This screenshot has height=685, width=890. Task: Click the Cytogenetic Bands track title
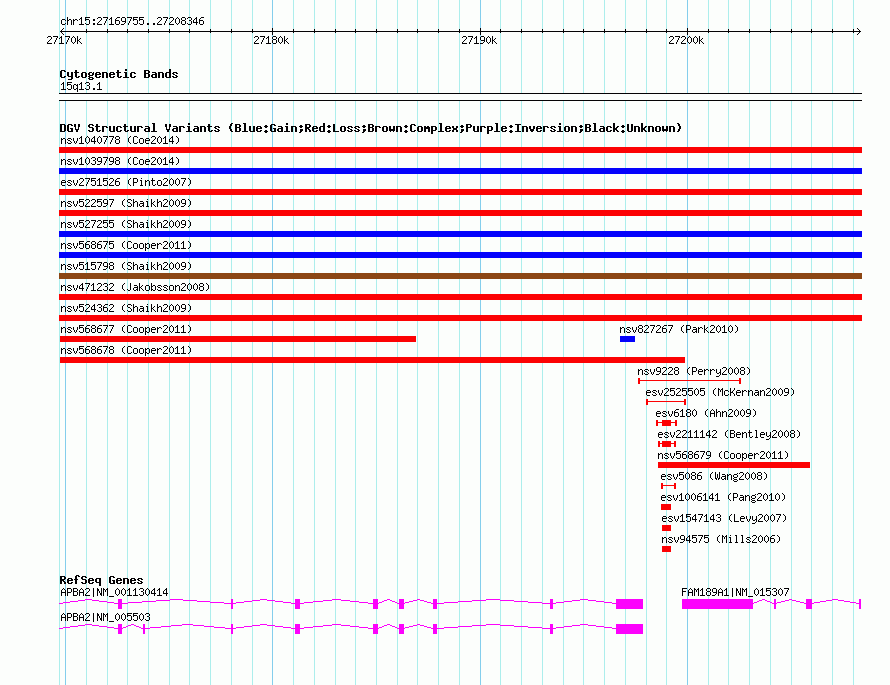coord(119,74)
